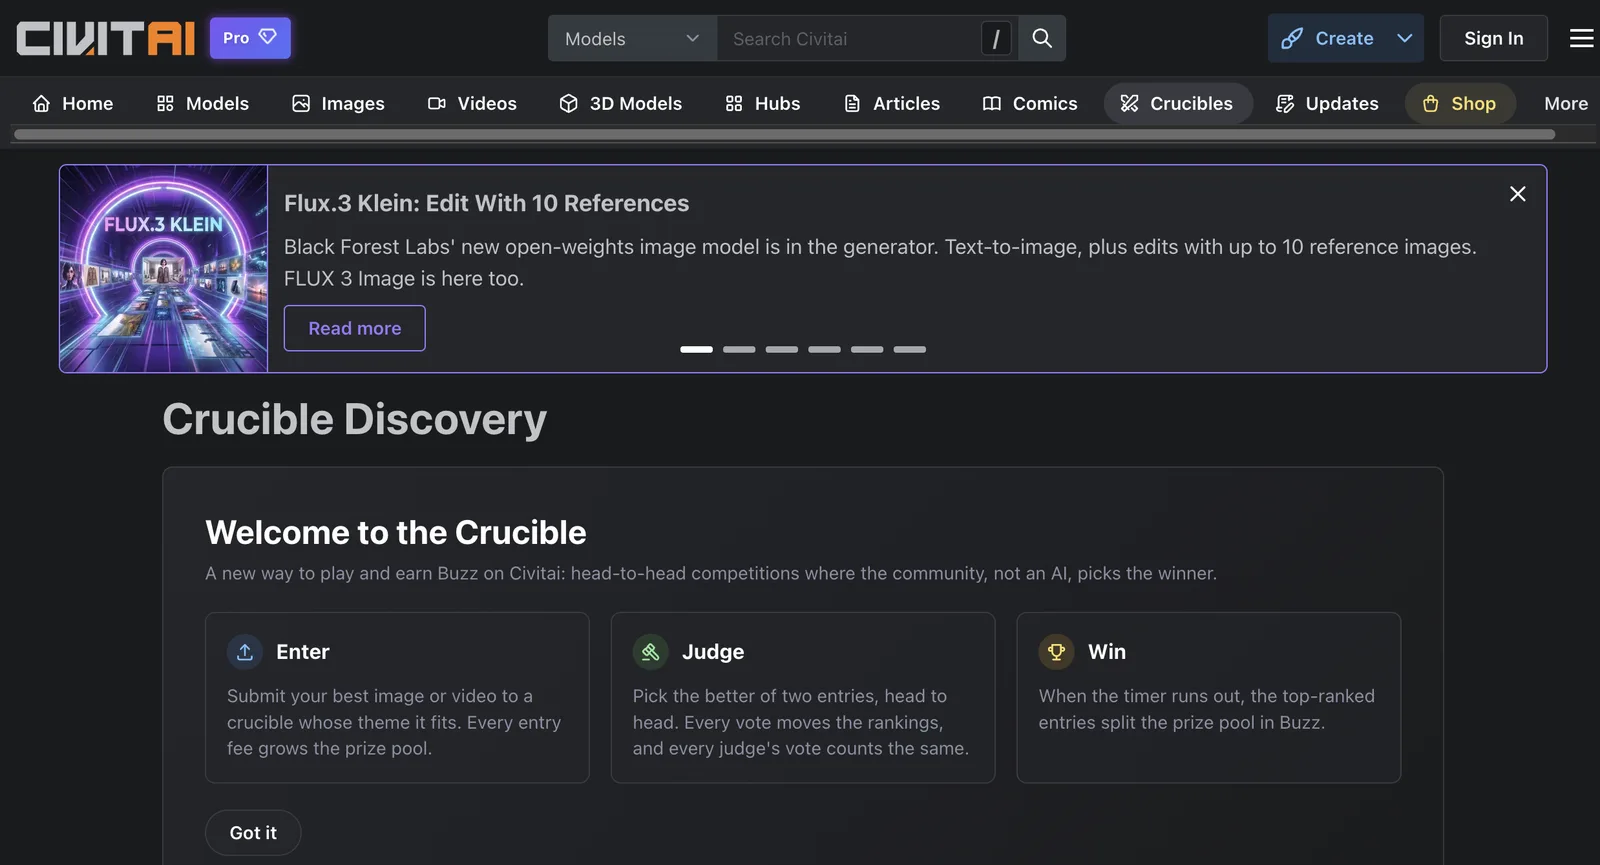1600x865 pixels.
Task: Click the Welcome to the Crucible heading
Action: (x=396, y=532)
